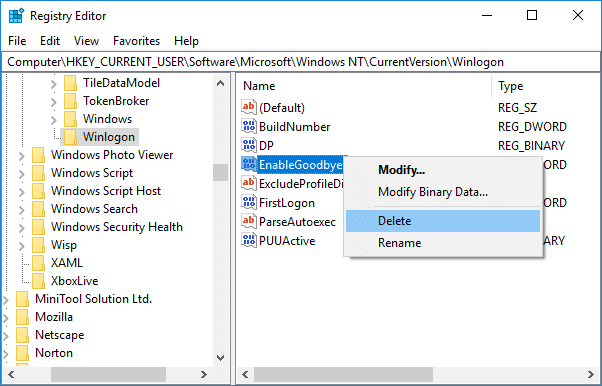Select the (Default) string value icon
The height and width of the screenshot is (386, 602).
249,107
